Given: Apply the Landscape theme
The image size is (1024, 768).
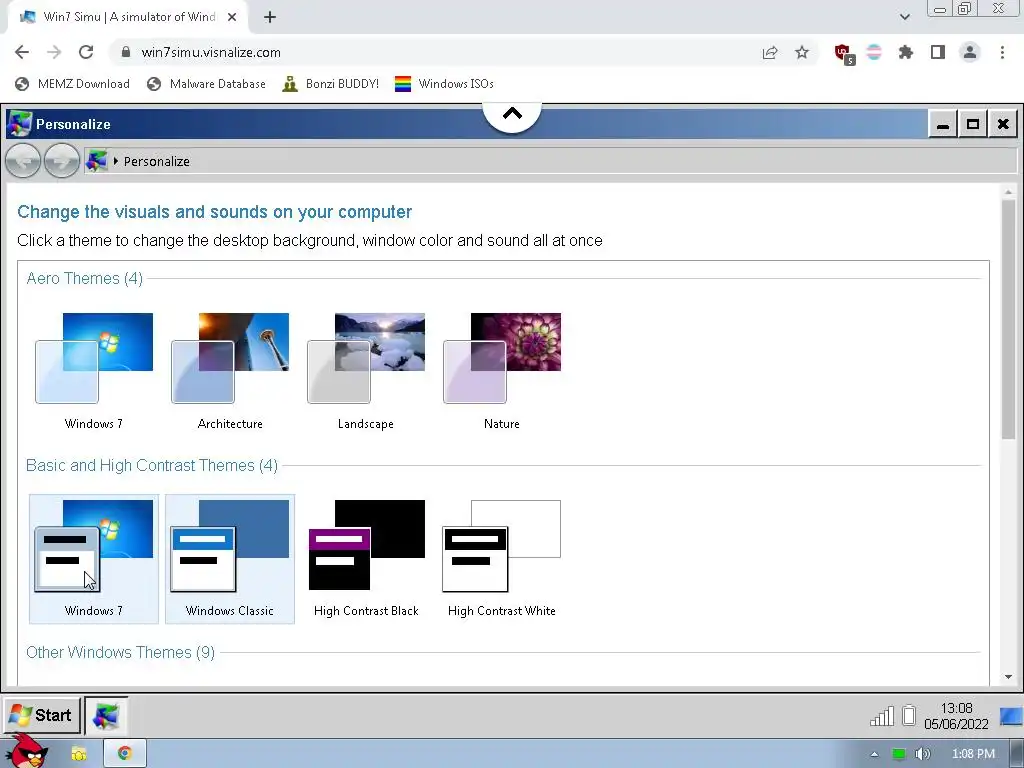Looking at the screenshot, I should (x=366, y=358).
